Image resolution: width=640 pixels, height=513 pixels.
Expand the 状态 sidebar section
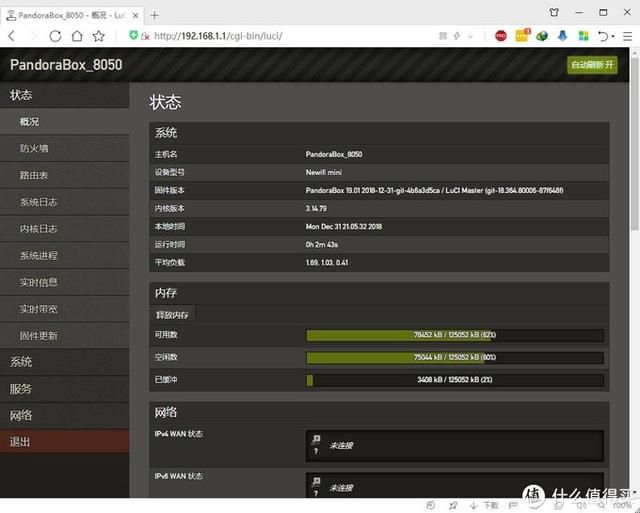pyautogui.click(x=64, y=95)
